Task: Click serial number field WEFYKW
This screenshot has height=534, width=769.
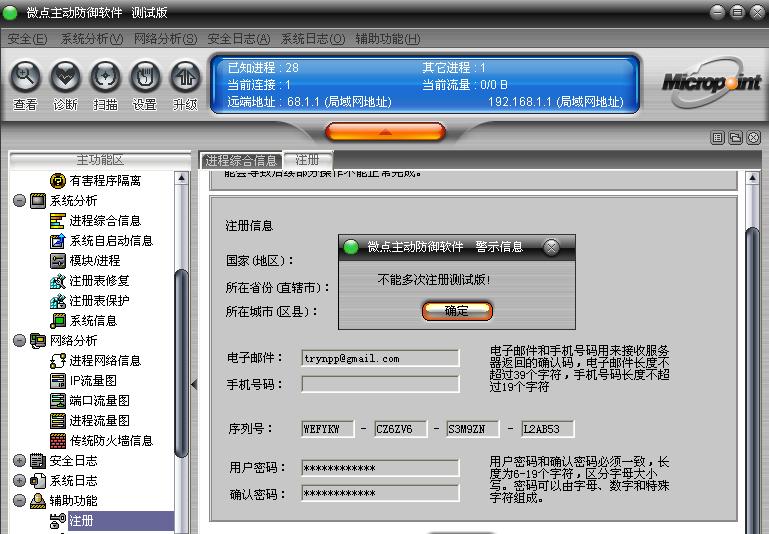Action: click(328, 429)
